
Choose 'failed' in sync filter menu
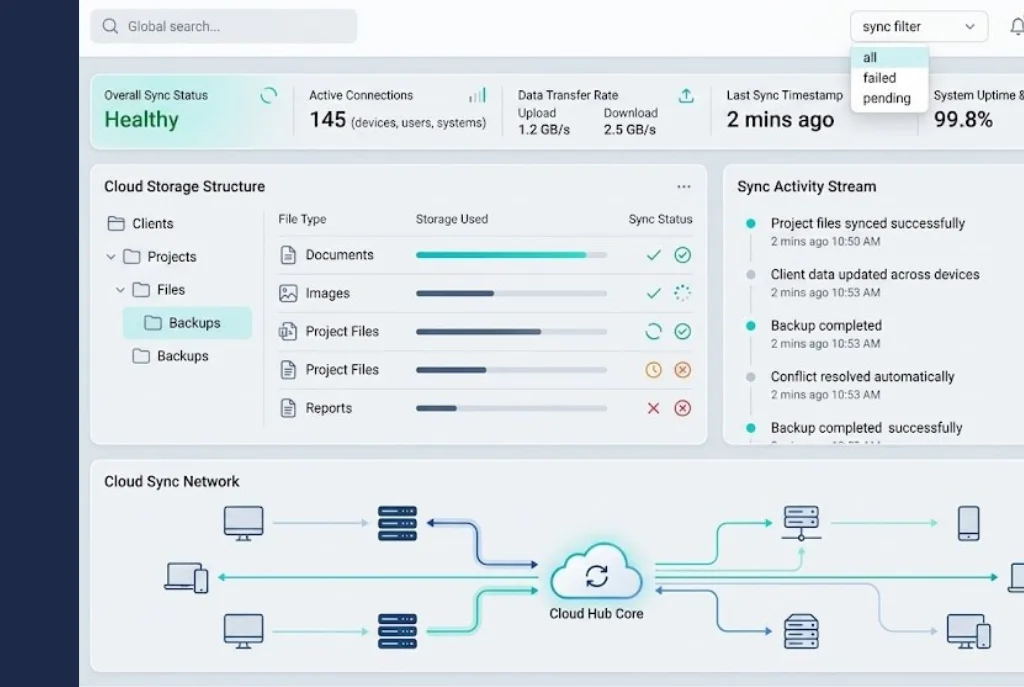pyautogui.click(x=889, y=78)
